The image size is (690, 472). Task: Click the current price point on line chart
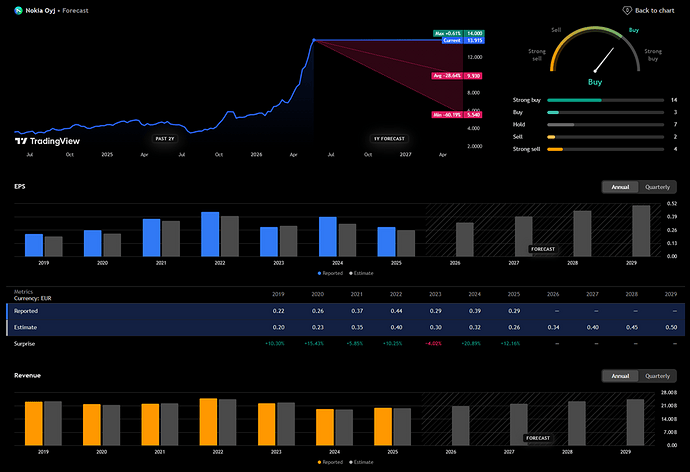[x=314, y=40]
